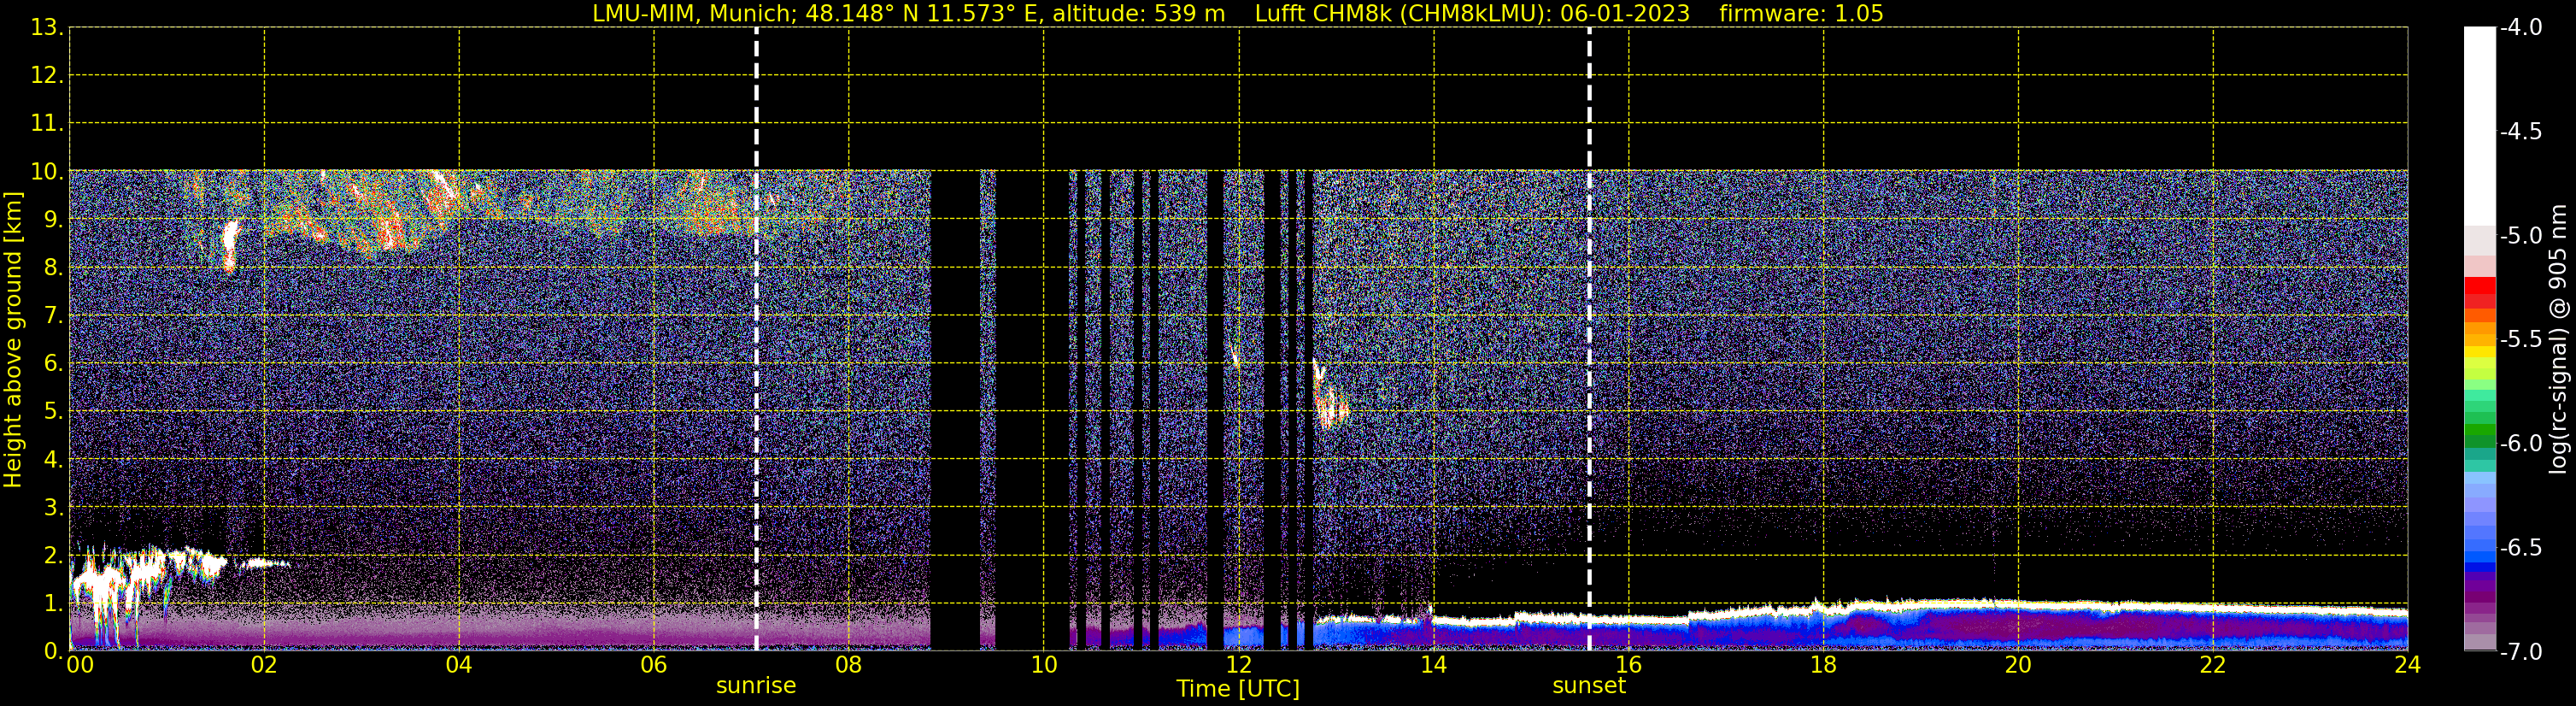Screen dimensions: 2576x706
Task: Click the 'sunset' label below the time axis
Action: pos(1589,686)
